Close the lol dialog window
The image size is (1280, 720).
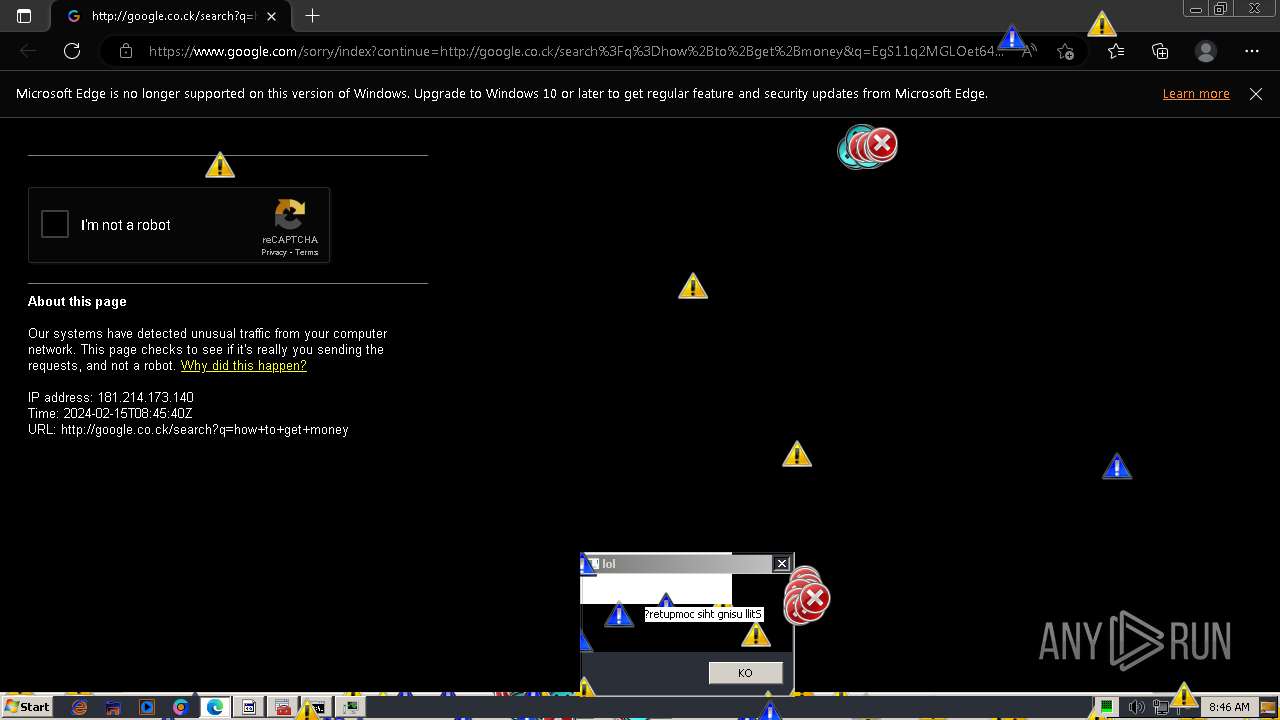[x=782, y=564]
